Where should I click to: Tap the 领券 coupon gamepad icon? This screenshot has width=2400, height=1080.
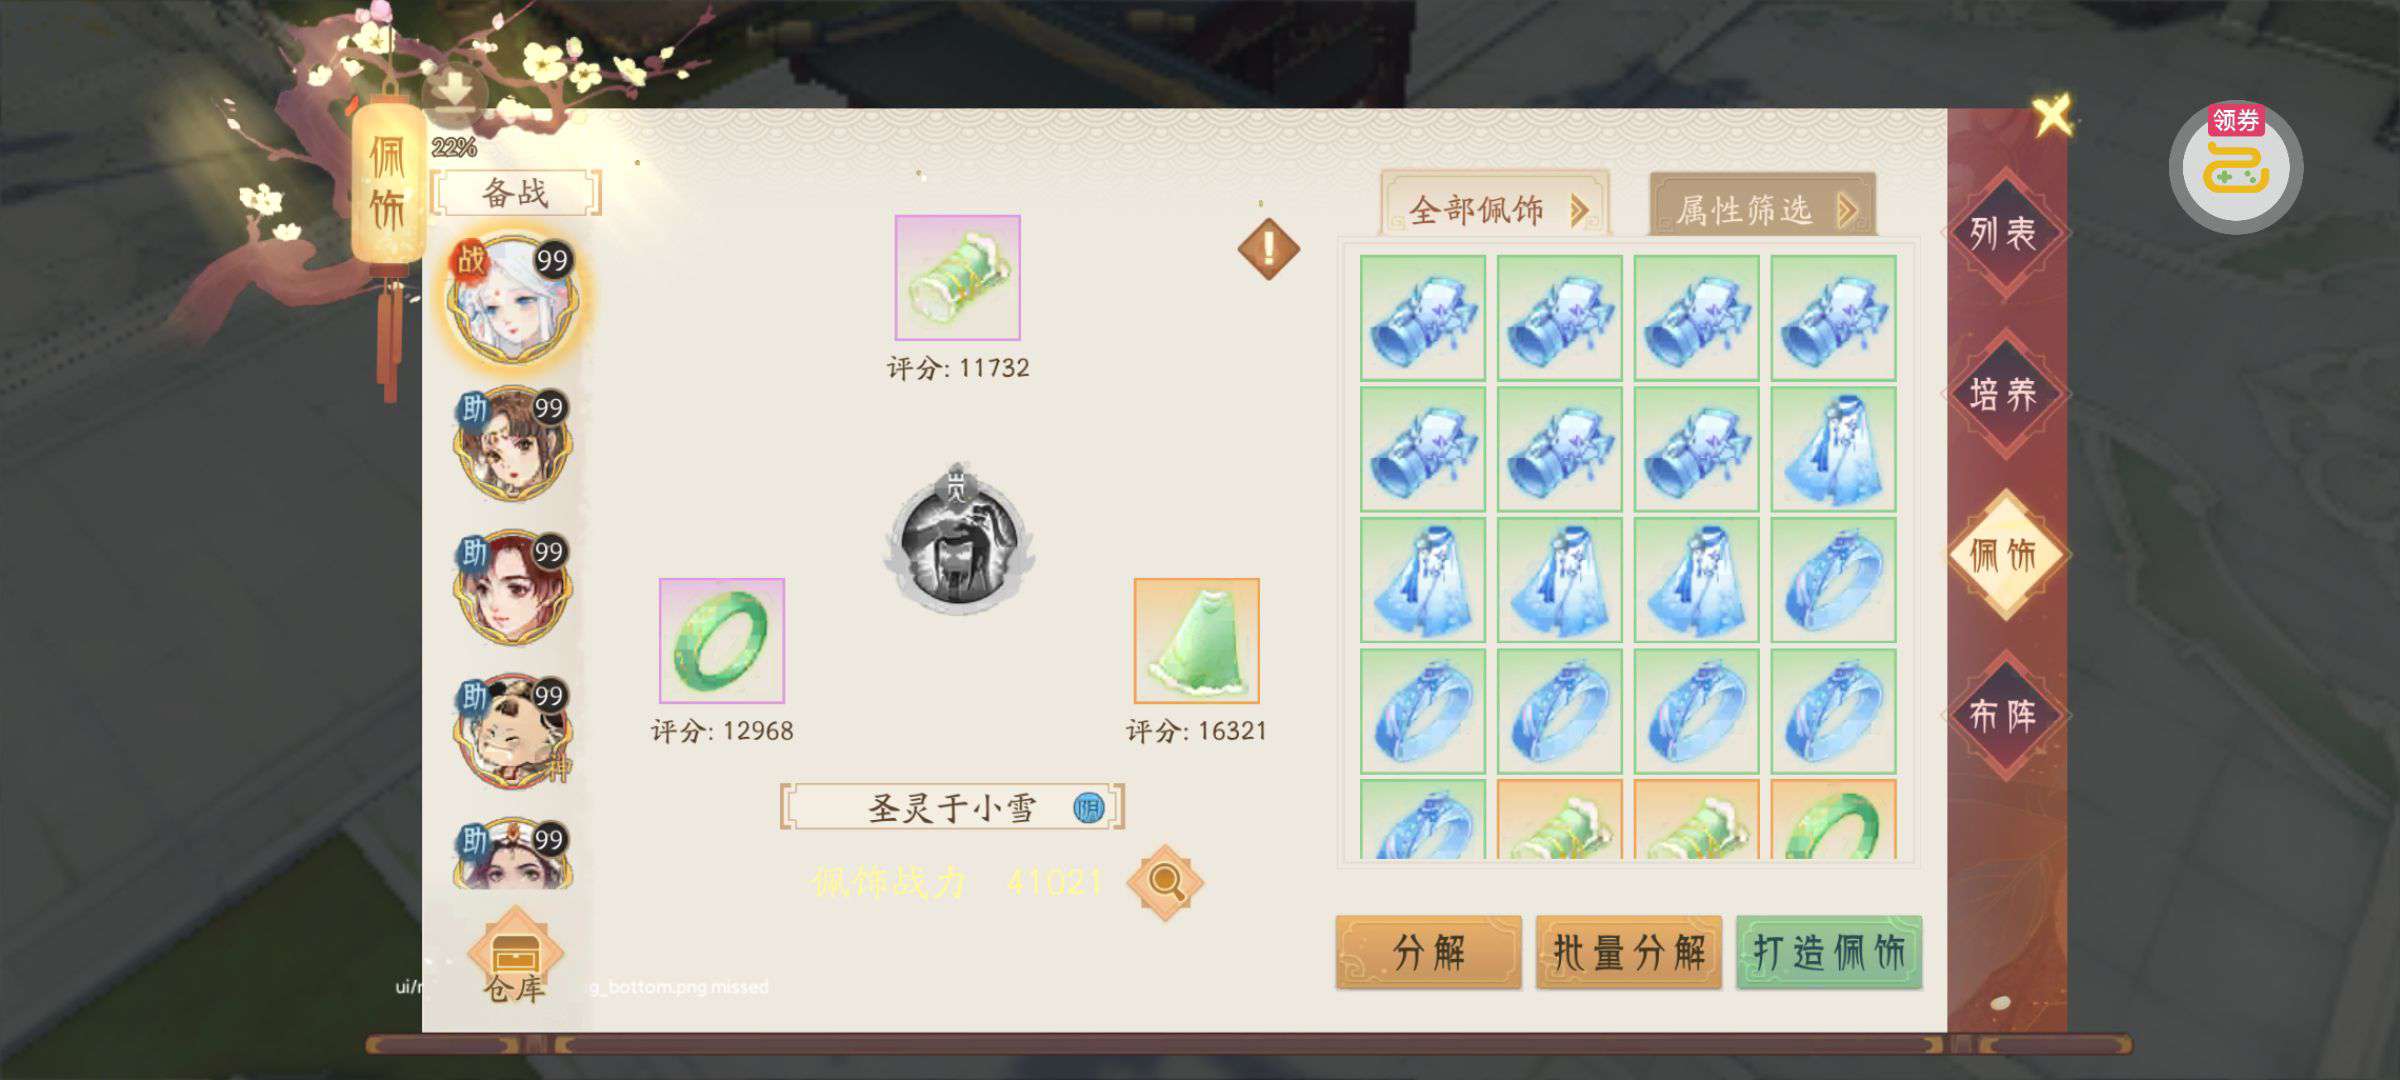[2236, 167]
